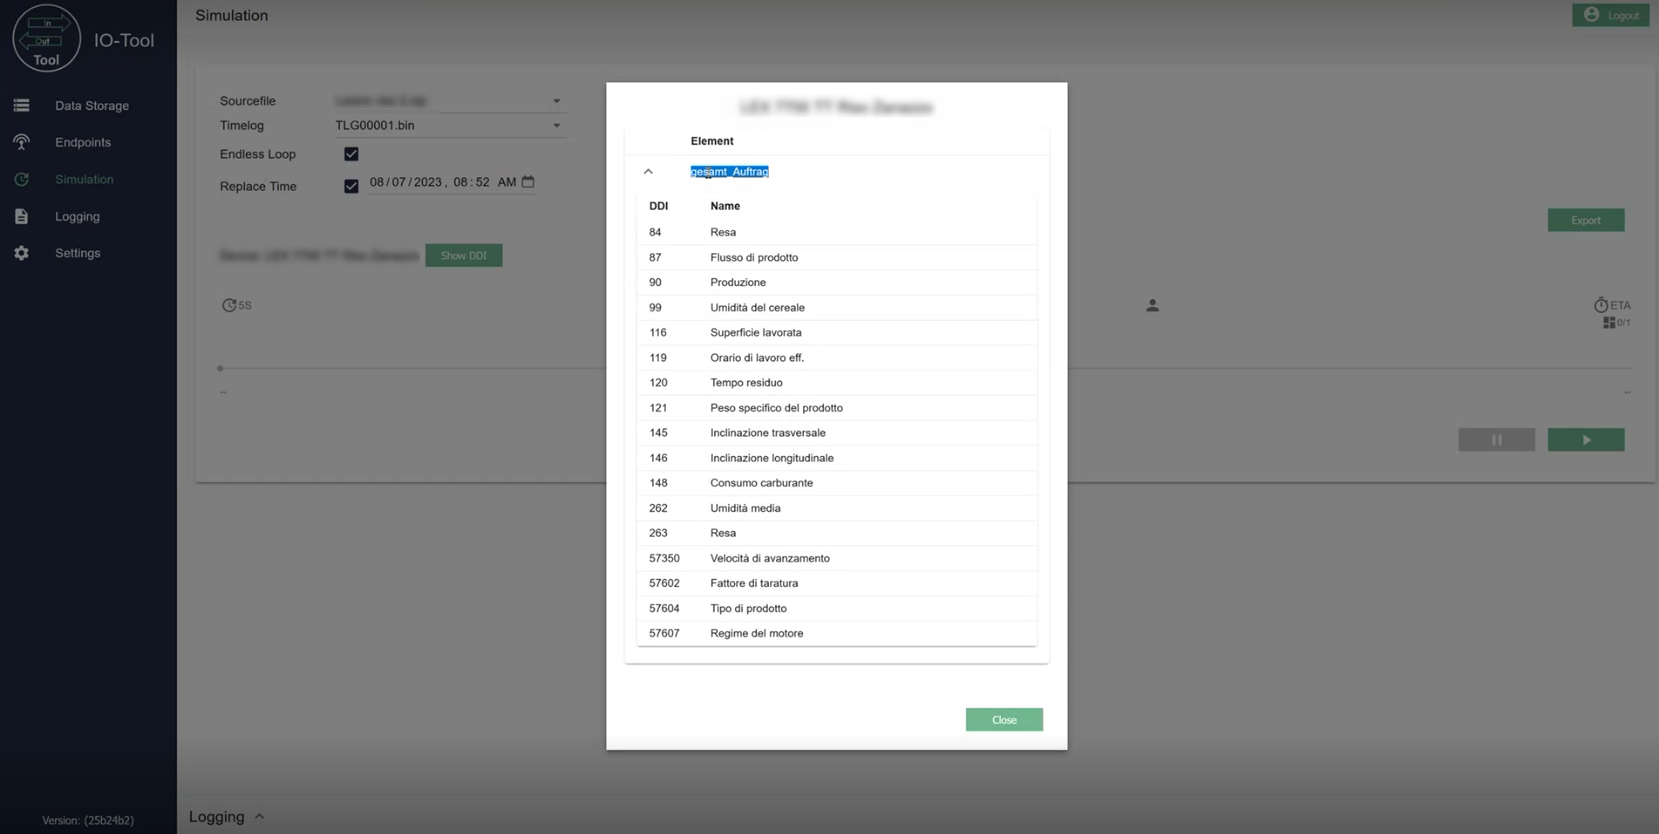Select the Tipo di prodotto row

(837, 608)
